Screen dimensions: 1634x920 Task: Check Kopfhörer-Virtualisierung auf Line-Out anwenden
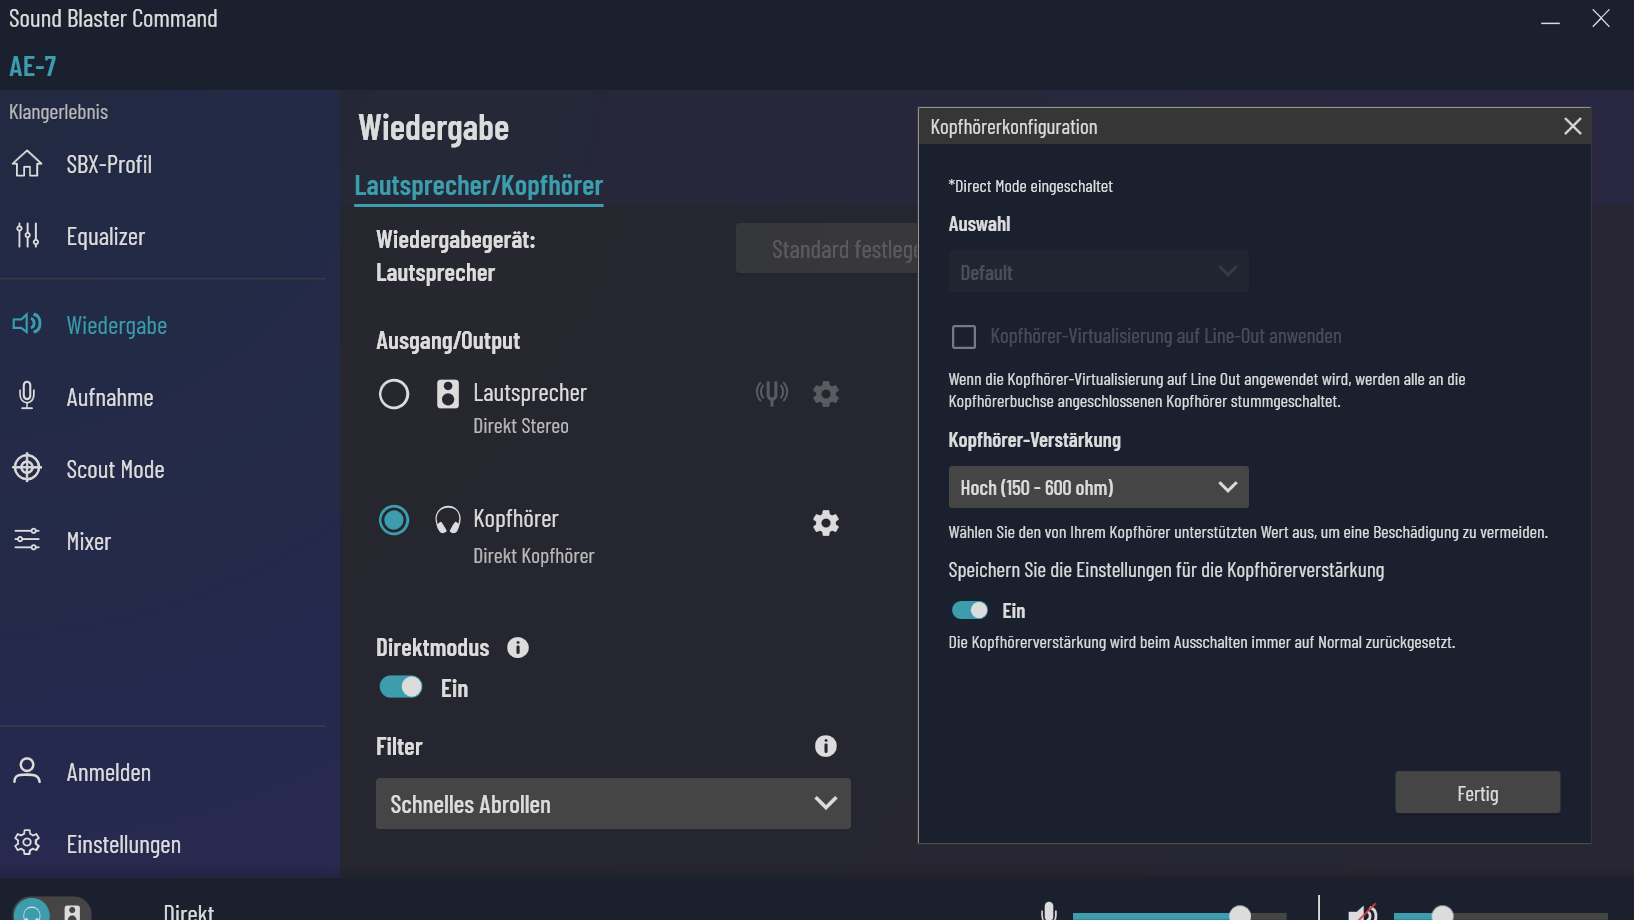coord(964,337)
